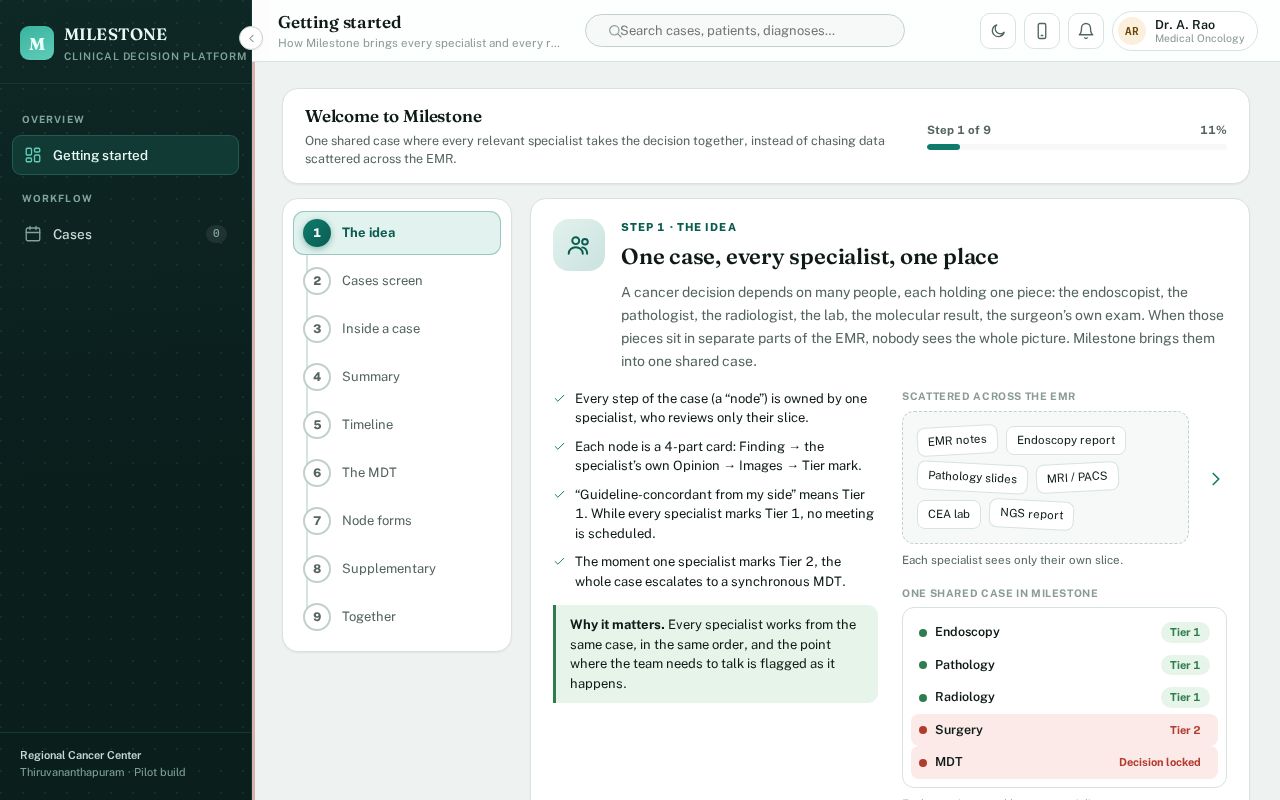Collapse the sidebar with chevron button
The width and height of the screenshot is (1280, 800).
coord(251,38)
